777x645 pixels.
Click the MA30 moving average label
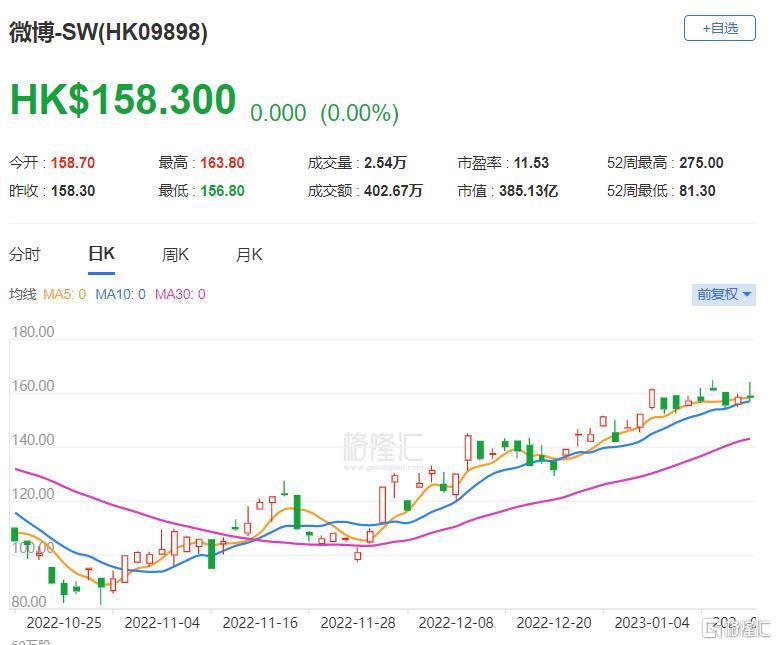pos(180,294)
